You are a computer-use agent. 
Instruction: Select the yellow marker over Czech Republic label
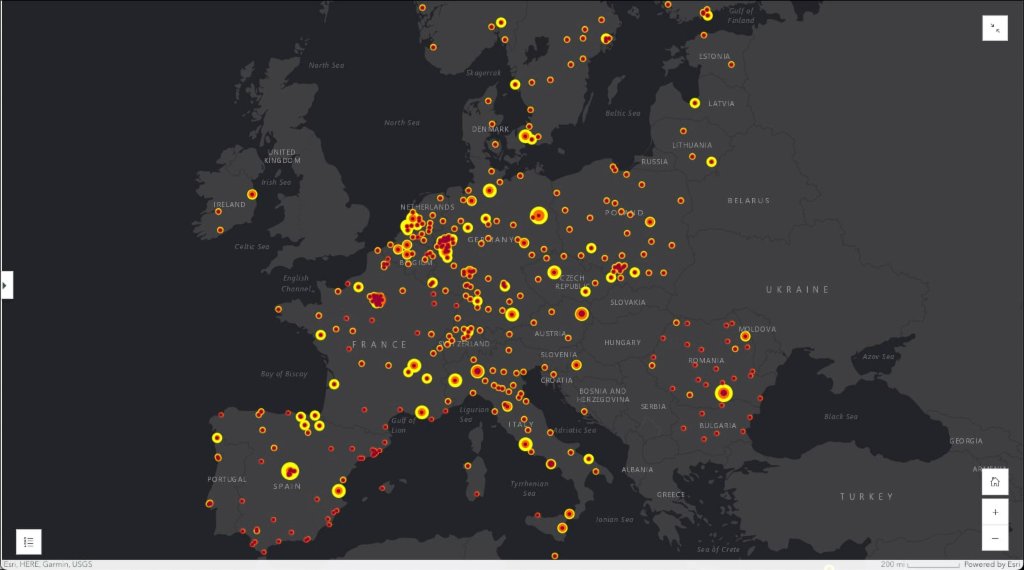point(554,272)
